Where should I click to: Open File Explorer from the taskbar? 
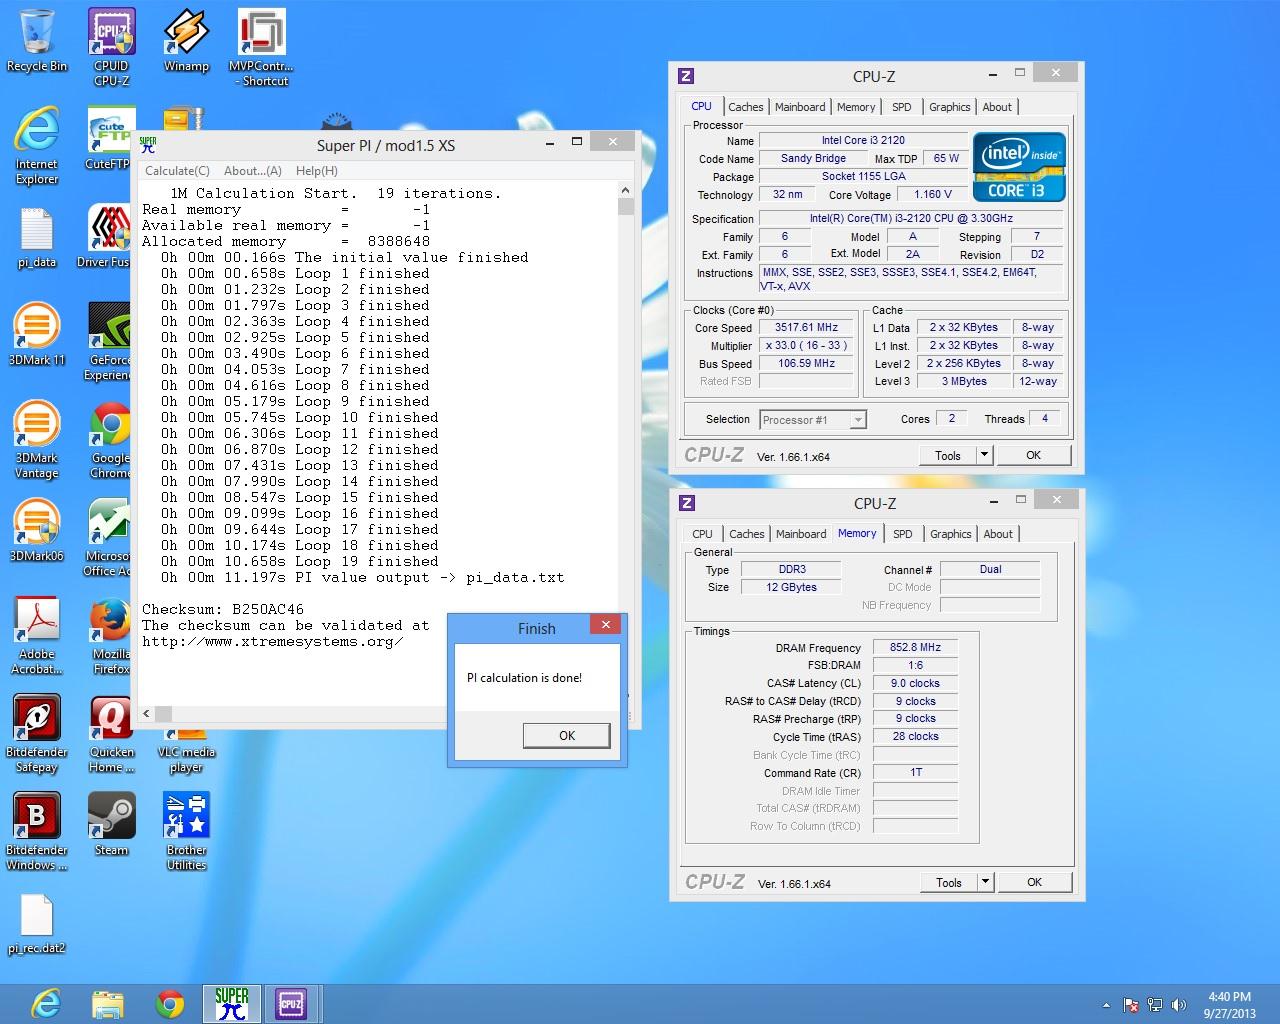click(x=107, y=1003)
